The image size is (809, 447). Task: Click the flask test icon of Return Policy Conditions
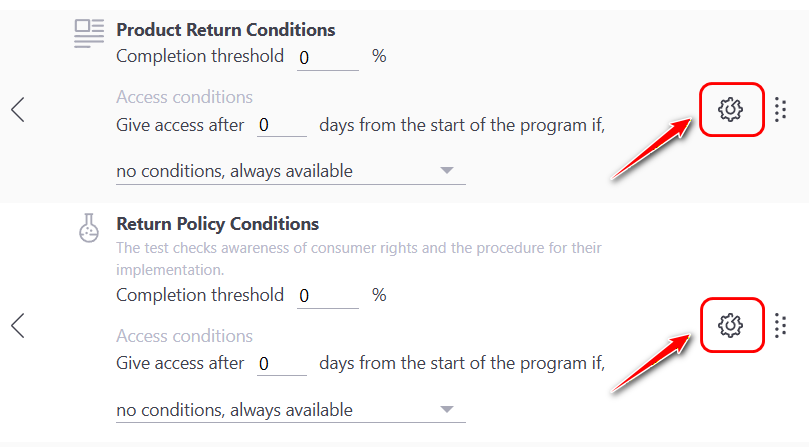89,229
